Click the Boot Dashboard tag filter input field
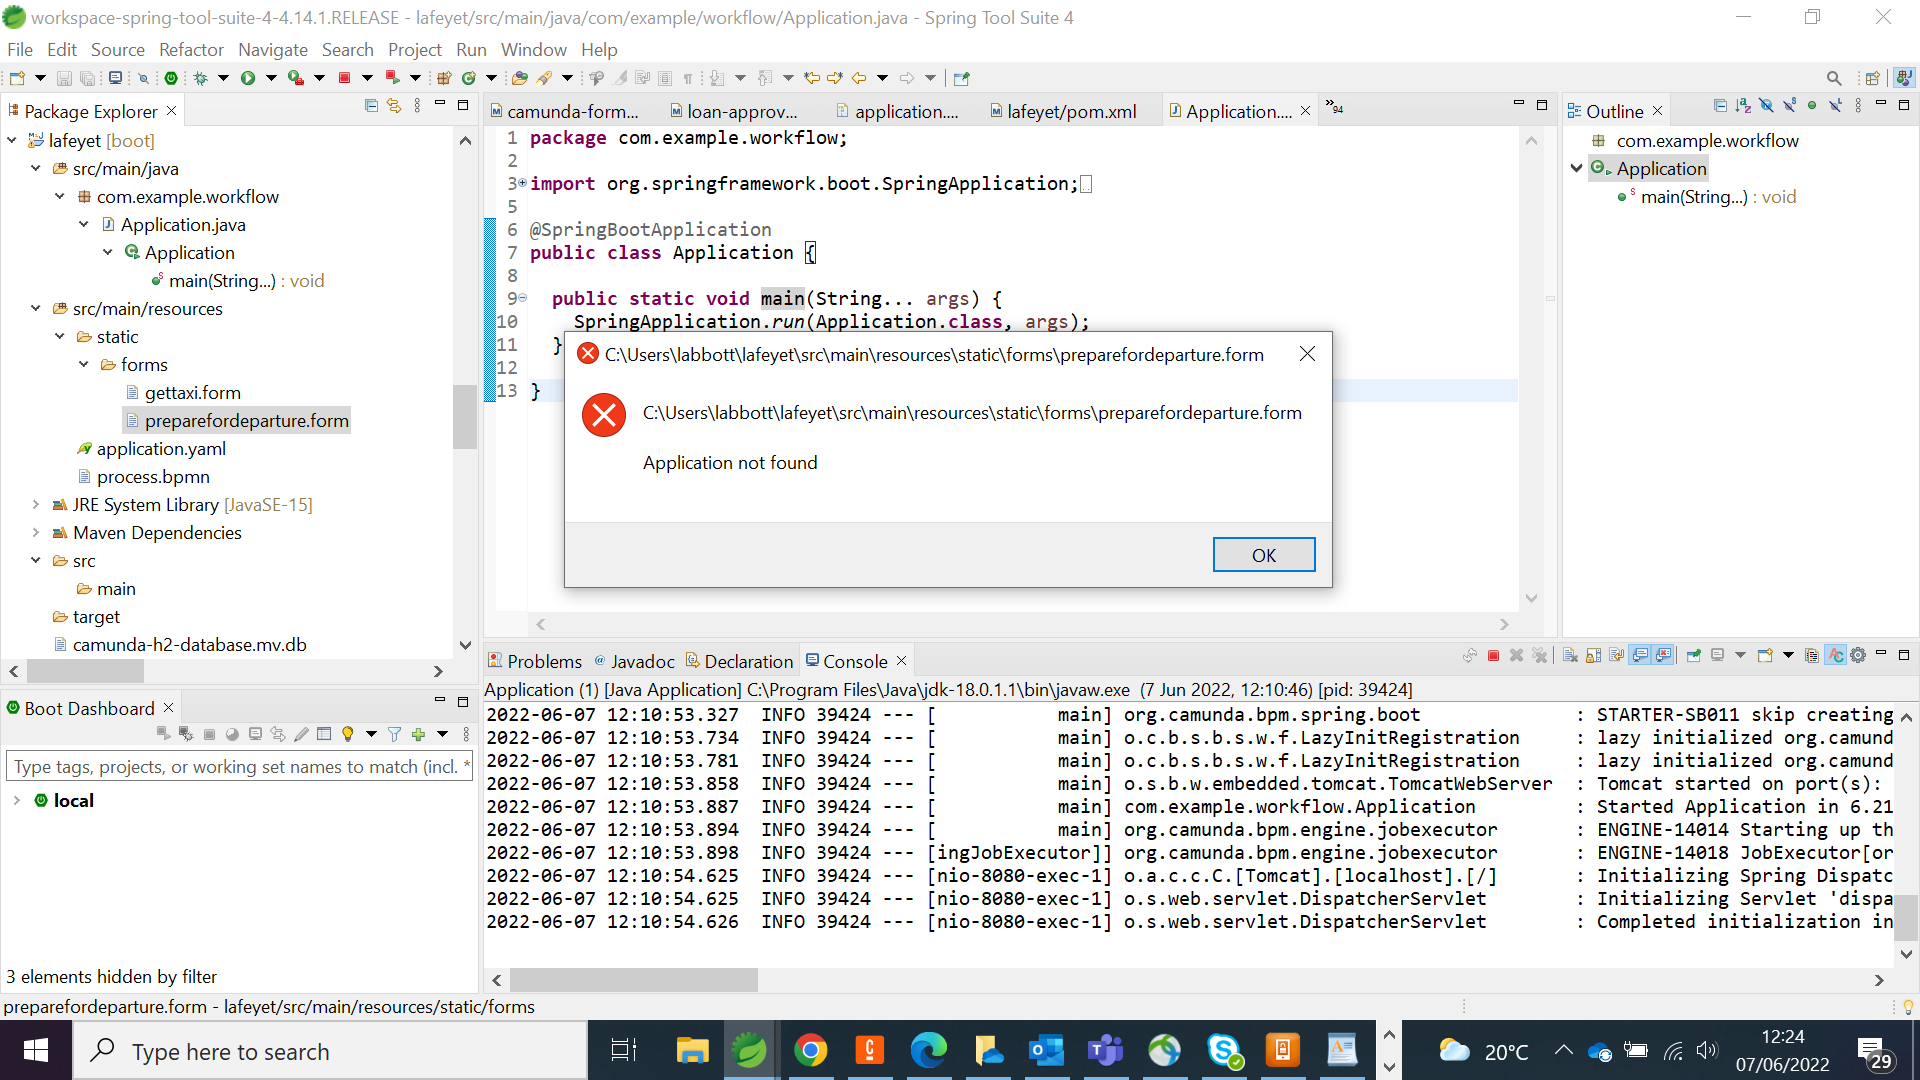 [240, 766]
